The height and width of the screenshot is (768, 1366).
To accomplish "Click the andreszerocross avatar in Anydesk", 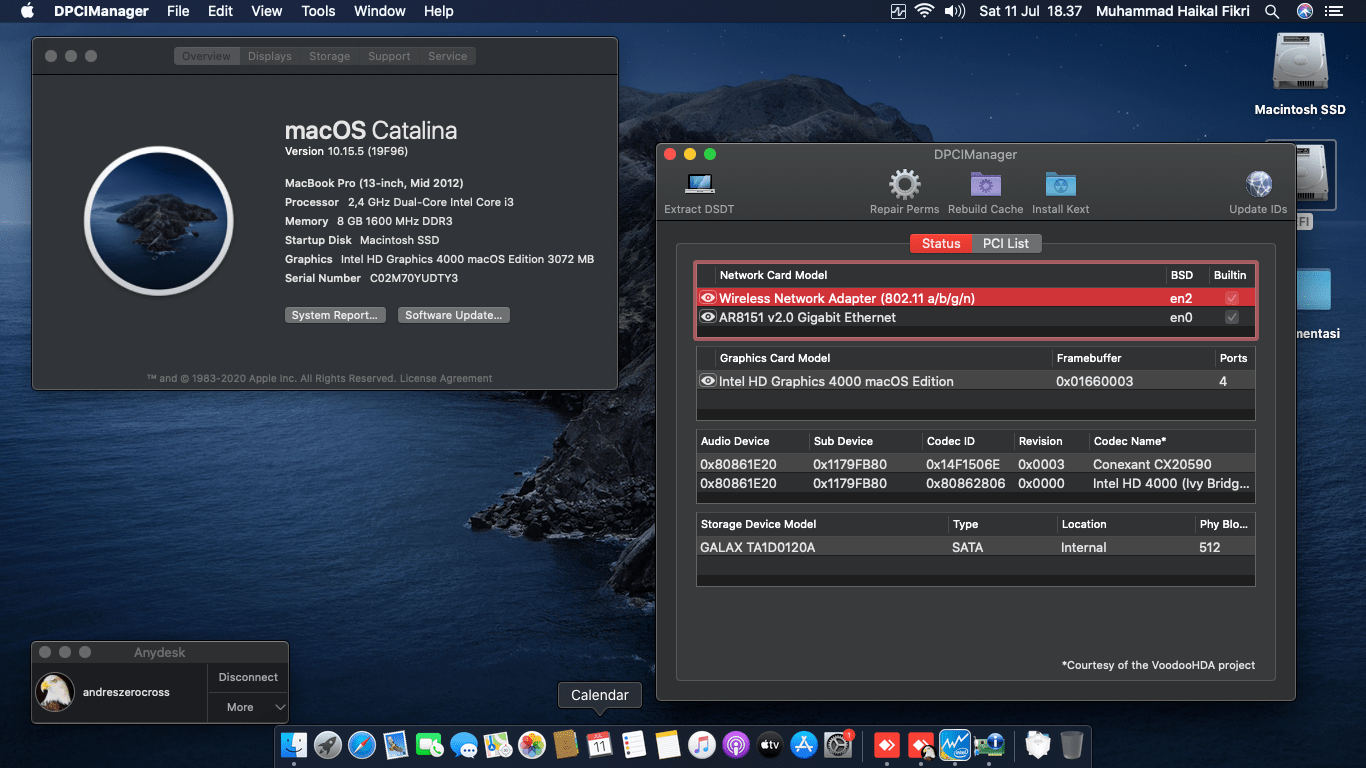I will tap(55, 691).
